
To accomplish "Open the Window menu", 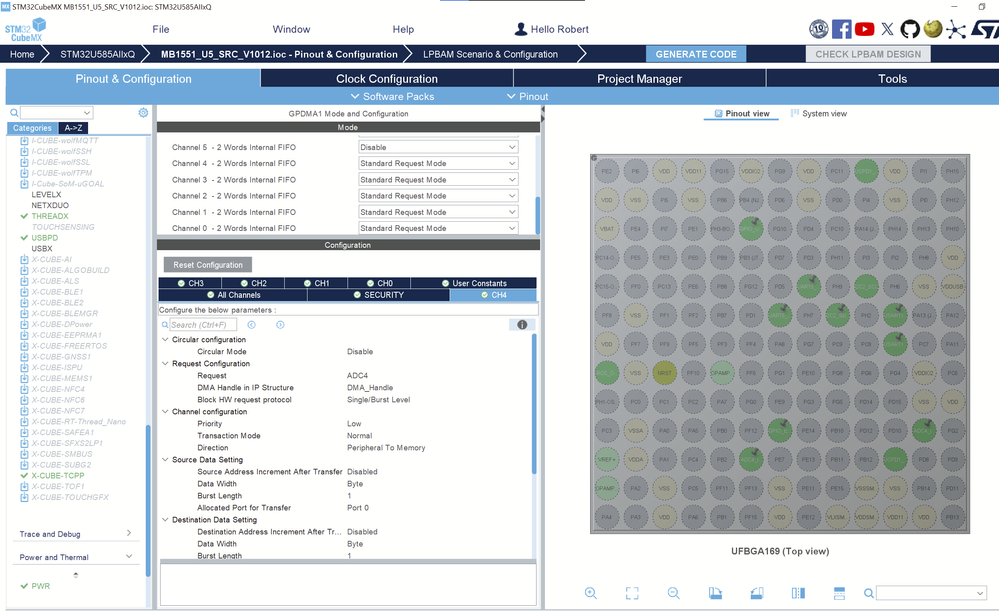I will tap(291, 29).
